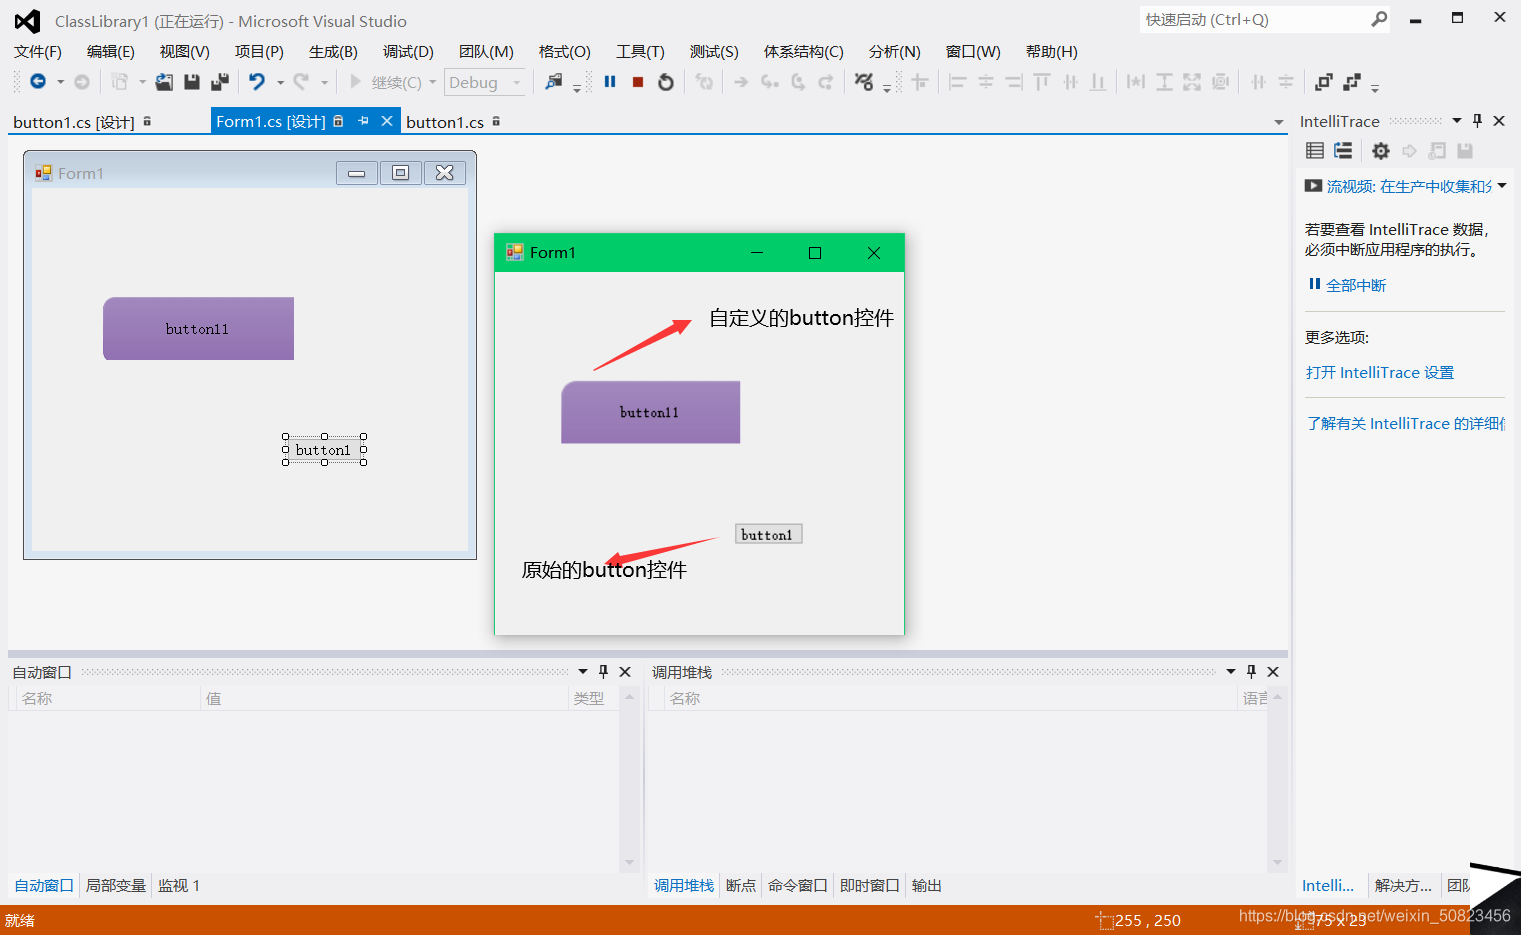Click the Navigate Backward arrow icon

[38, 82]
